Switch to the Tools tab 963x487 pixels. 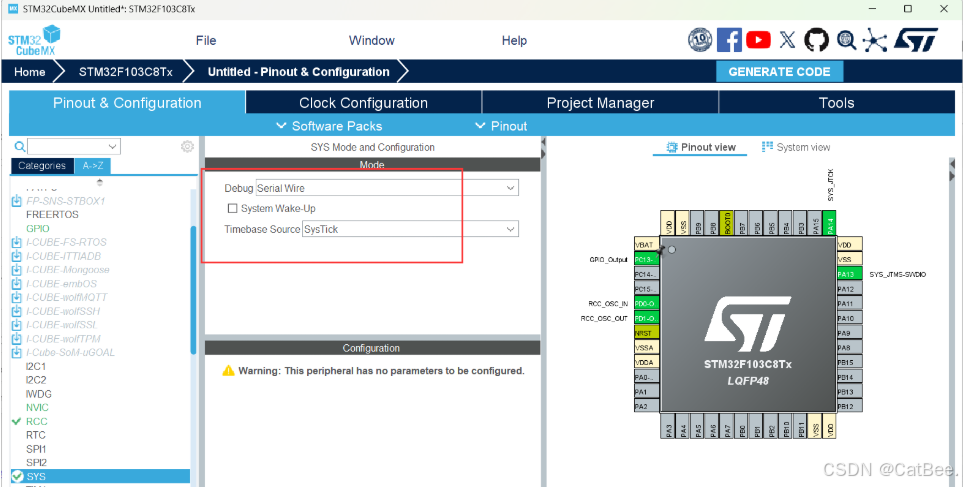coord(836,103)
